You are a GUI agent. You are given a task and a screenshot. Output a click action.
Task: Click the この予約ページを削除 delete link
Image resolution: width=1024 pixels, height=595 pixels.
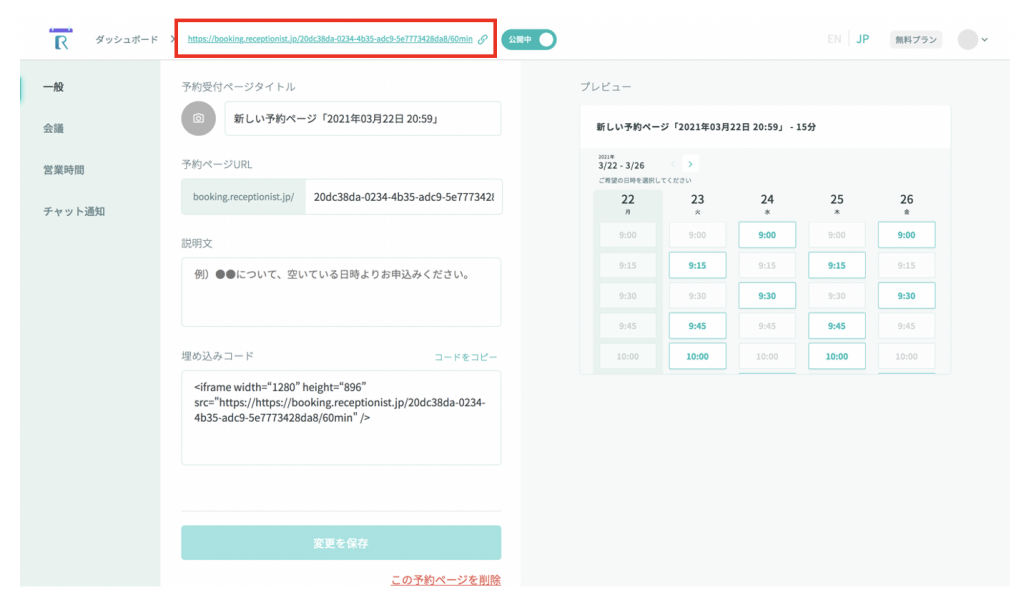point(445,580)
